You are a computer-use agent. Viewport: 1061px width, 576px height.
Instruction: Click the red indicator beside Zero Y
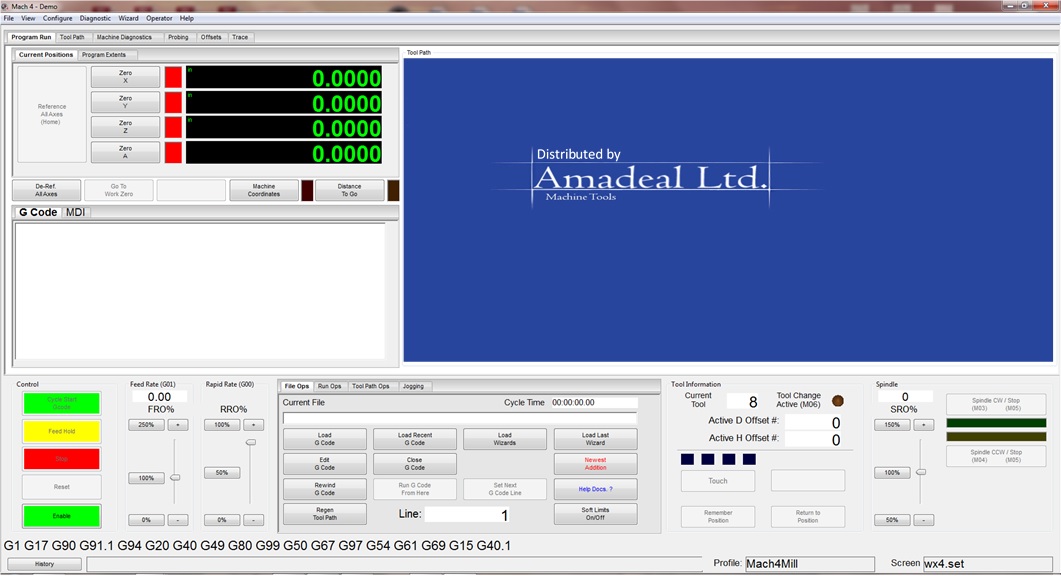(173, 102)
